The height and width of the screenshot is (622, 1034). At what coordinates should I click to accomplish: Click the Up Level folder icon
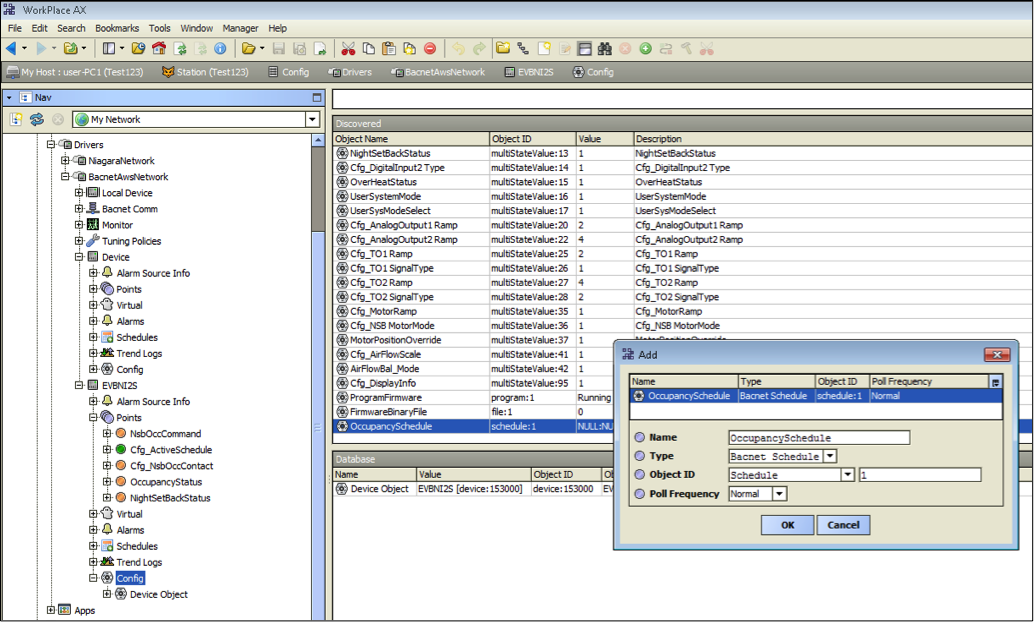(x=70, y=49)
